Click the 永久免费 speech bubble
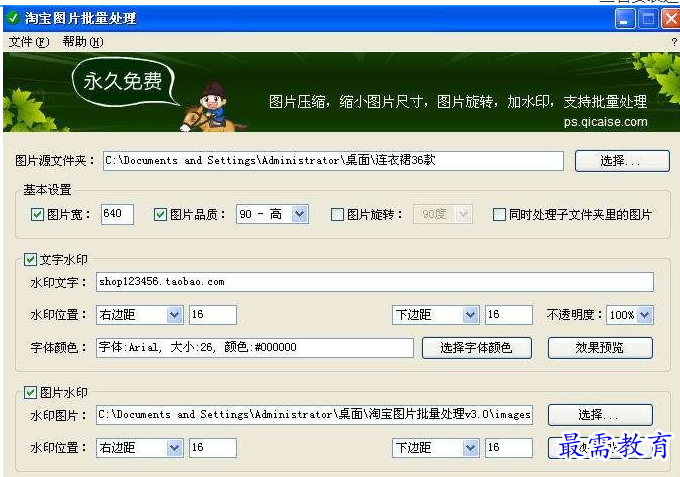The image size is (680, 477). [x=124, y=82]
